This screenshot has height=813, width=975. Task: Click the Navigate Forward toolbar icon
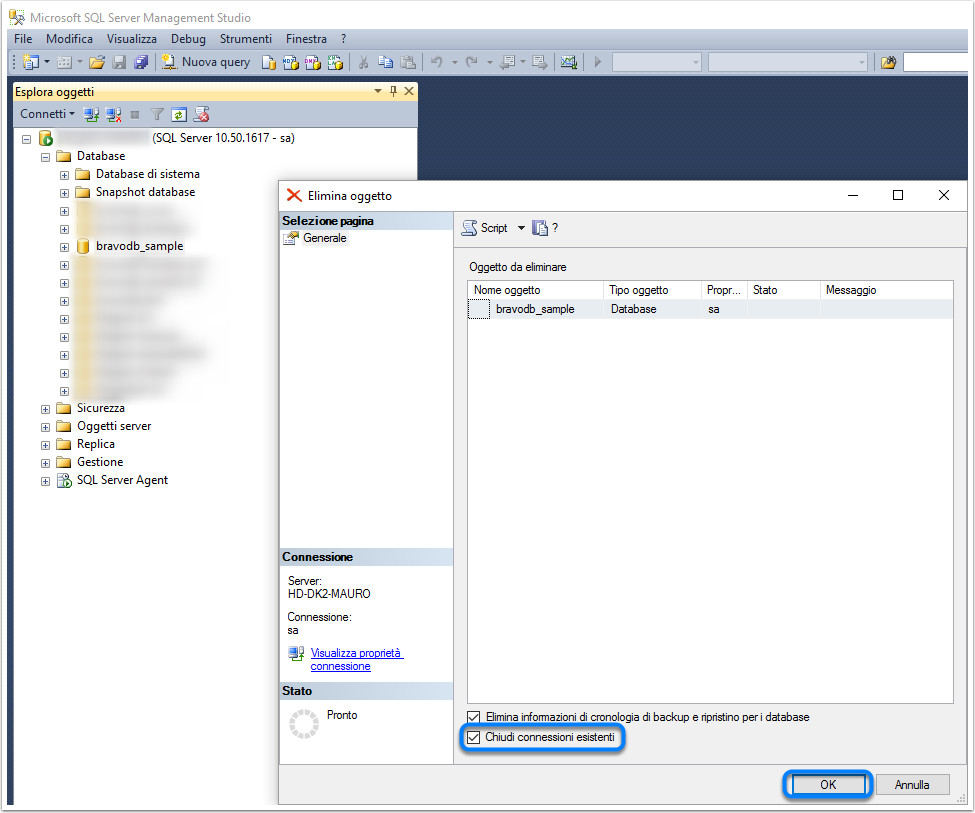(539, 62)
